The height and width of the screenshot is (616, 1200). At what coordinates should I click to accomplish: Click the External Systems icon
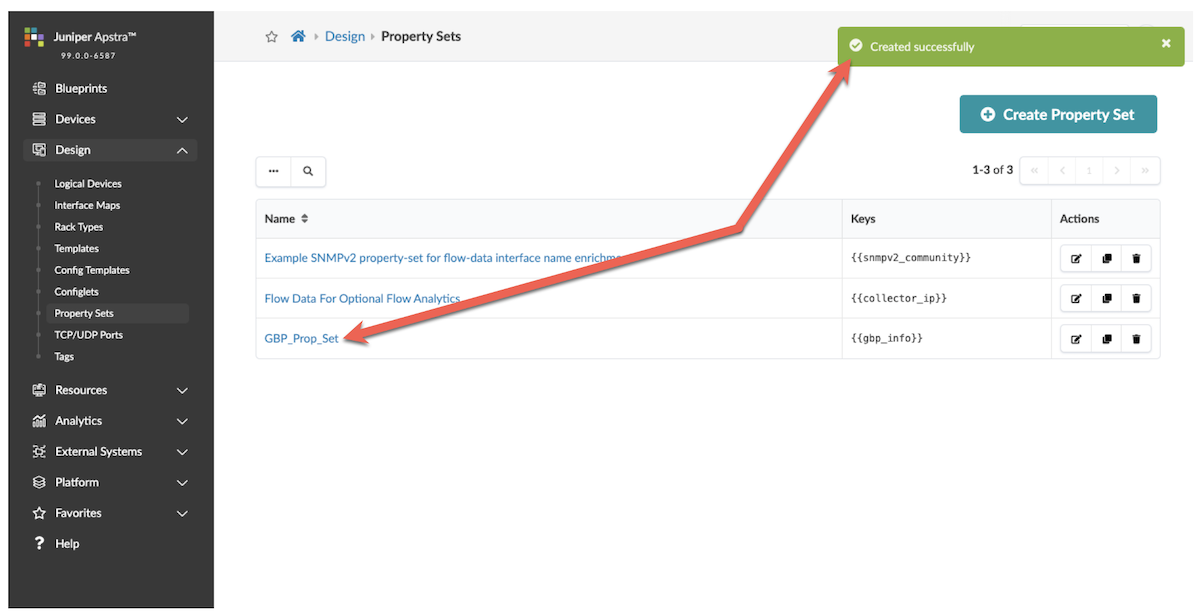(39, 452)
